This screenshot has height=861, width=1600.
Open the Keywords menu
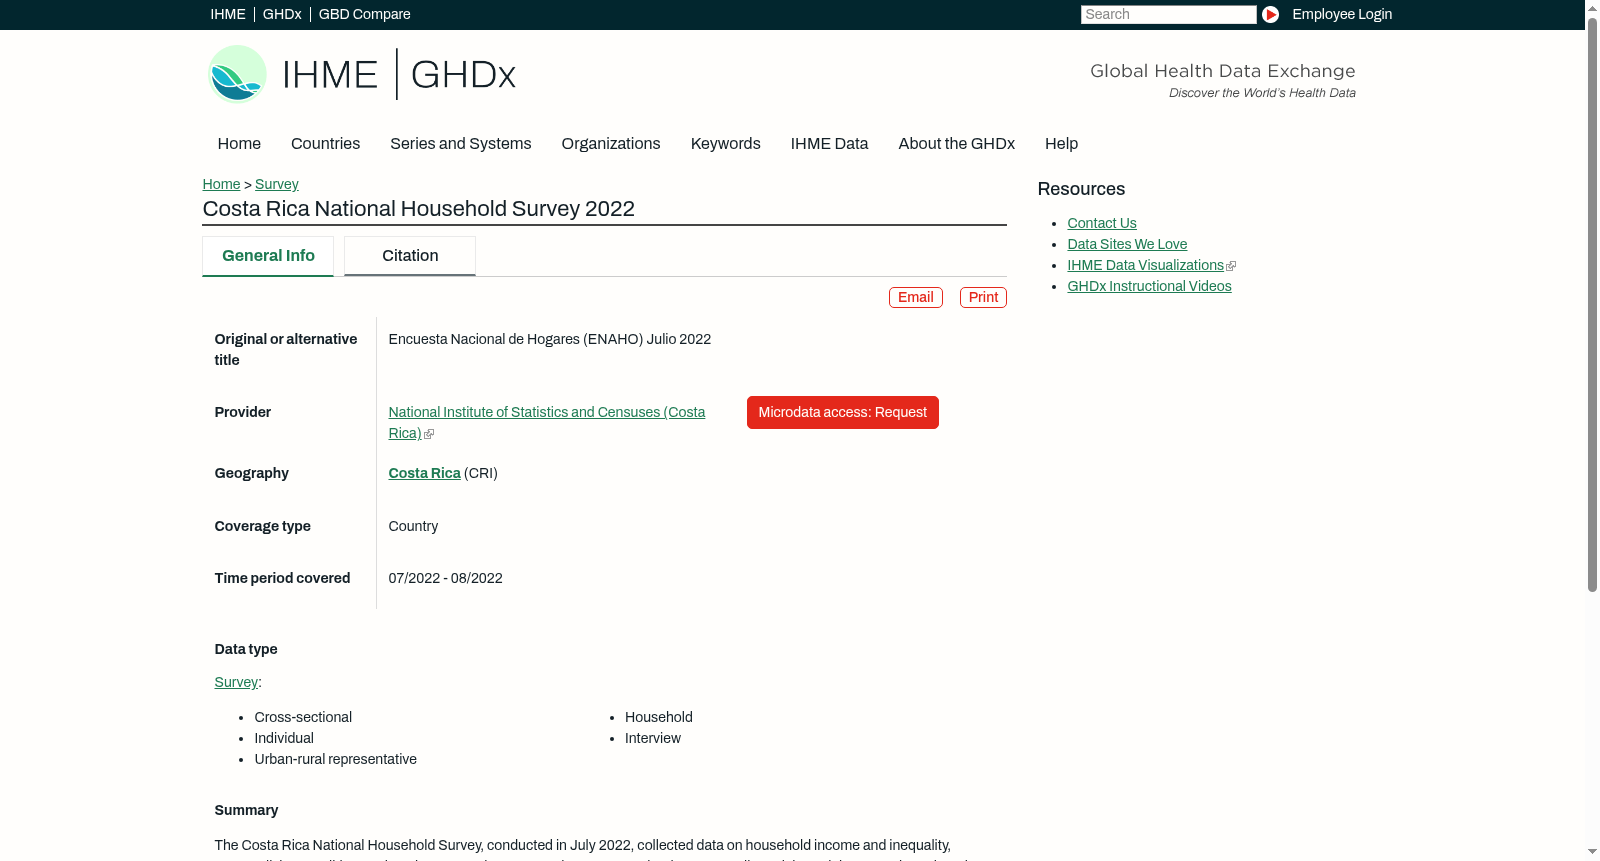726,144
